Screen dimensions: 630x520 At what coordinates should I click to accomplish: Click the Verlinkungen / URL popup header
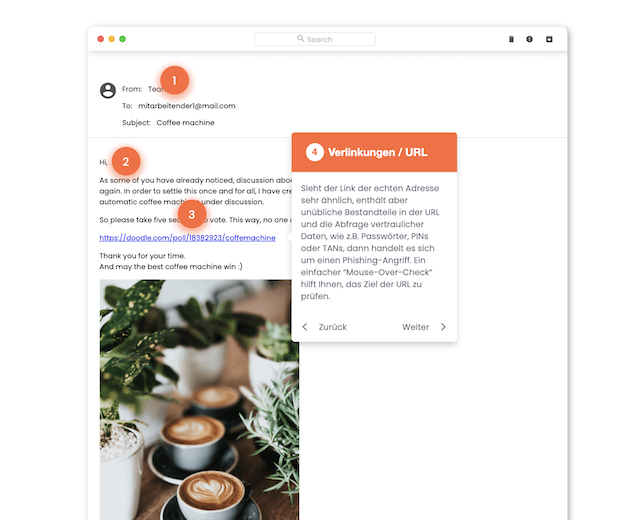(x=374, y=152)
